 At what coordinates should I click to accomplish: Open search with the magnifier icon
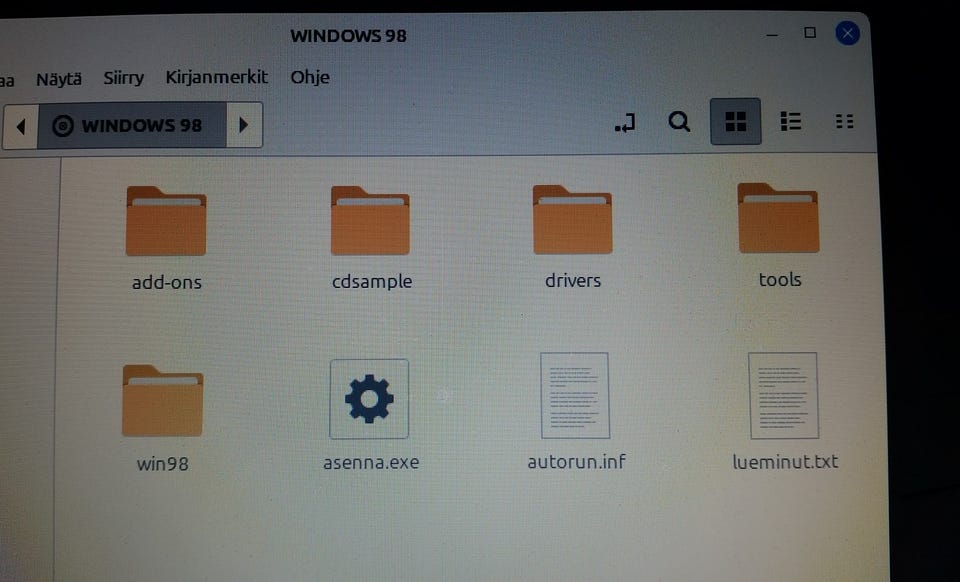679,122
